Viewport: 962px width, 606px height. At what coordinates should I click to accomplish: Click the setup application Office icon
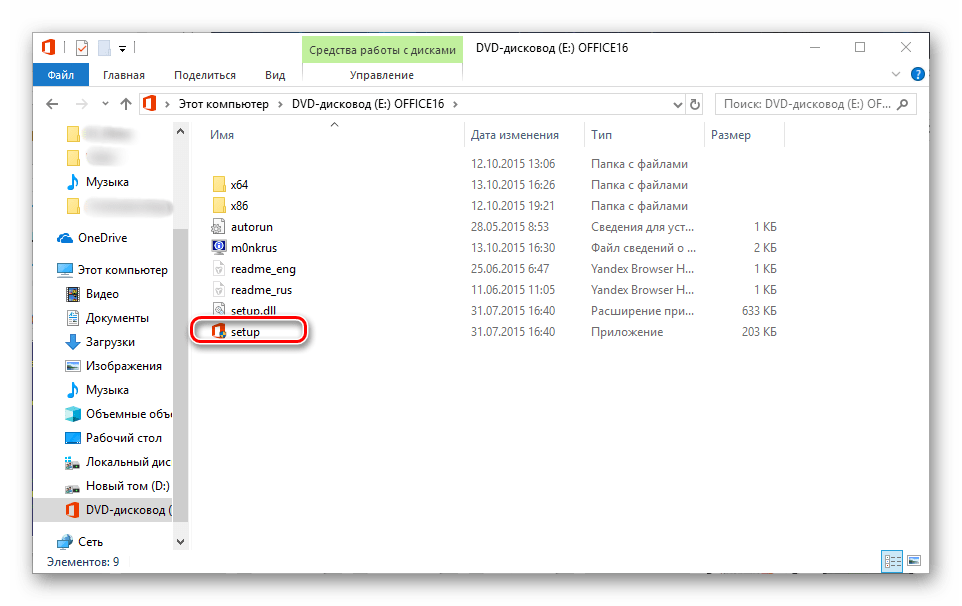pyautogui.click(x=220, y=332)
